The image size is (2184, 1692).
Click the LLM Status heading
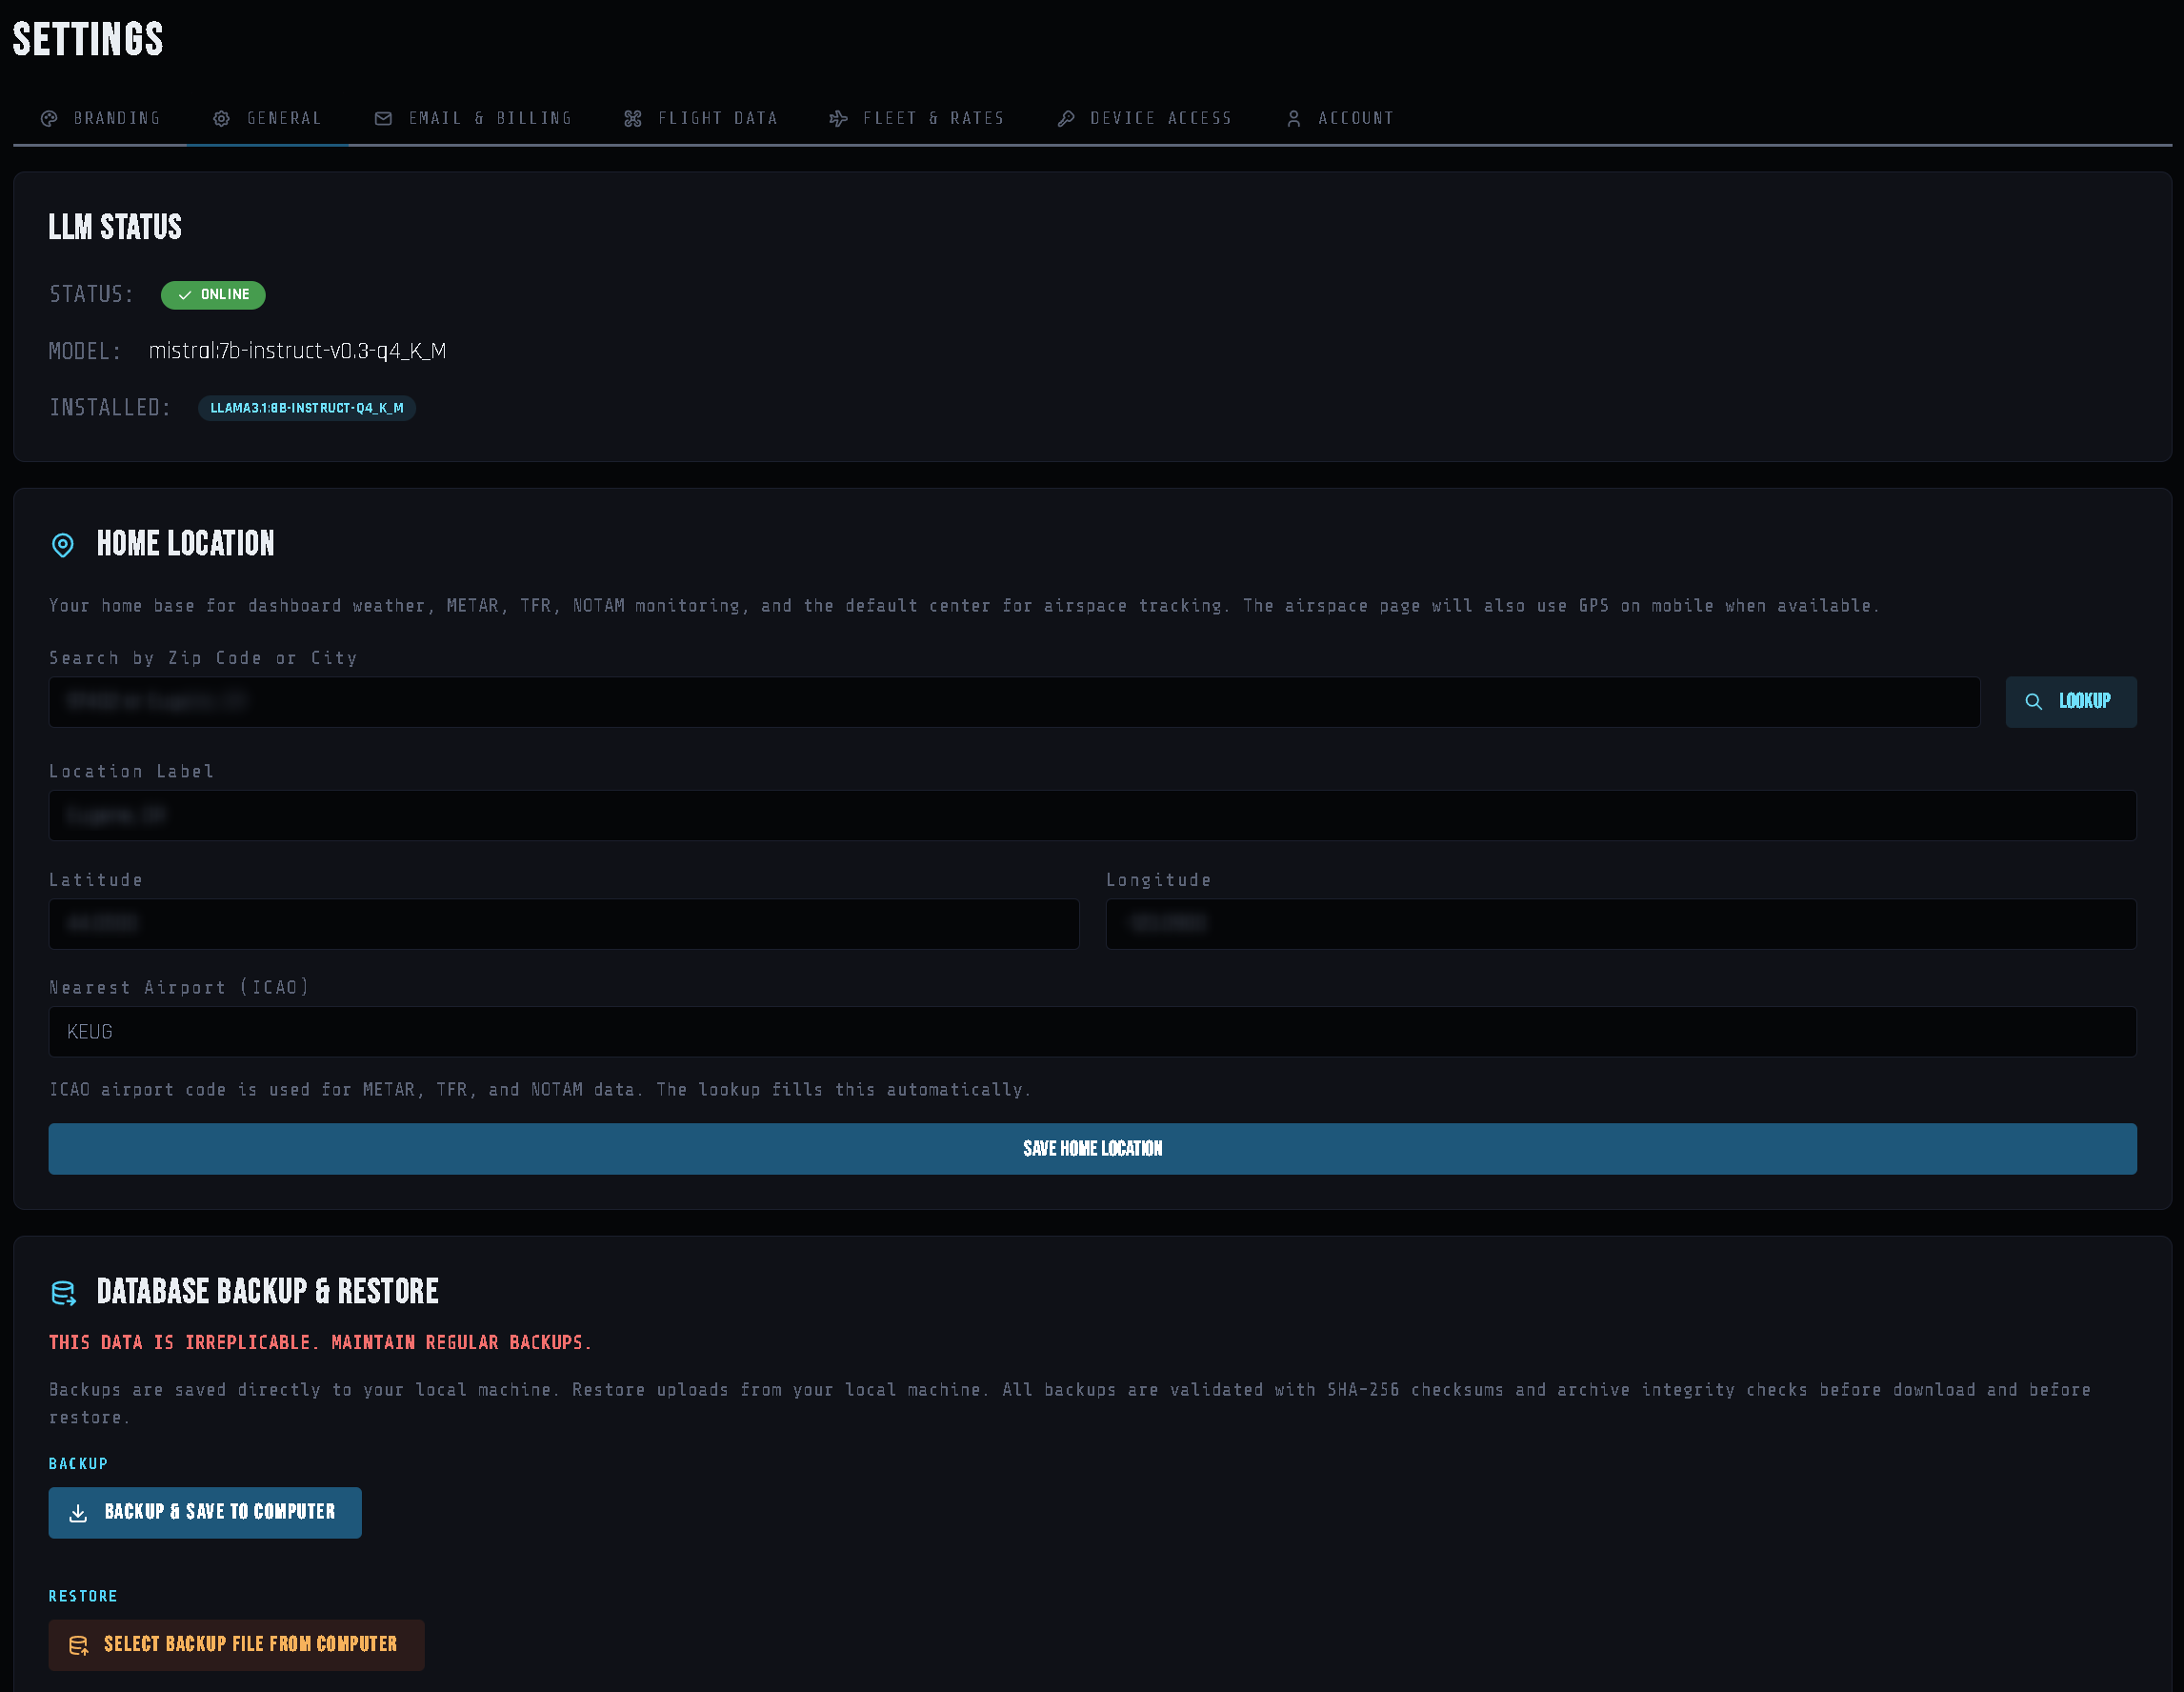pyautogui.click(x=115, y=227)
